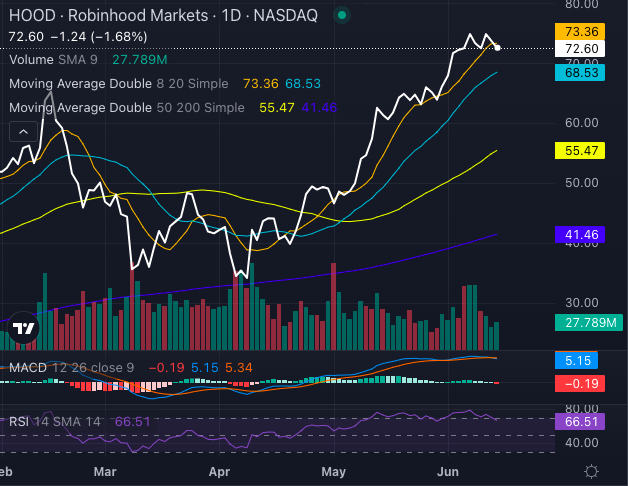
Task: Click the MACD 12 26 close 9 legend
Action: [72, 367]
